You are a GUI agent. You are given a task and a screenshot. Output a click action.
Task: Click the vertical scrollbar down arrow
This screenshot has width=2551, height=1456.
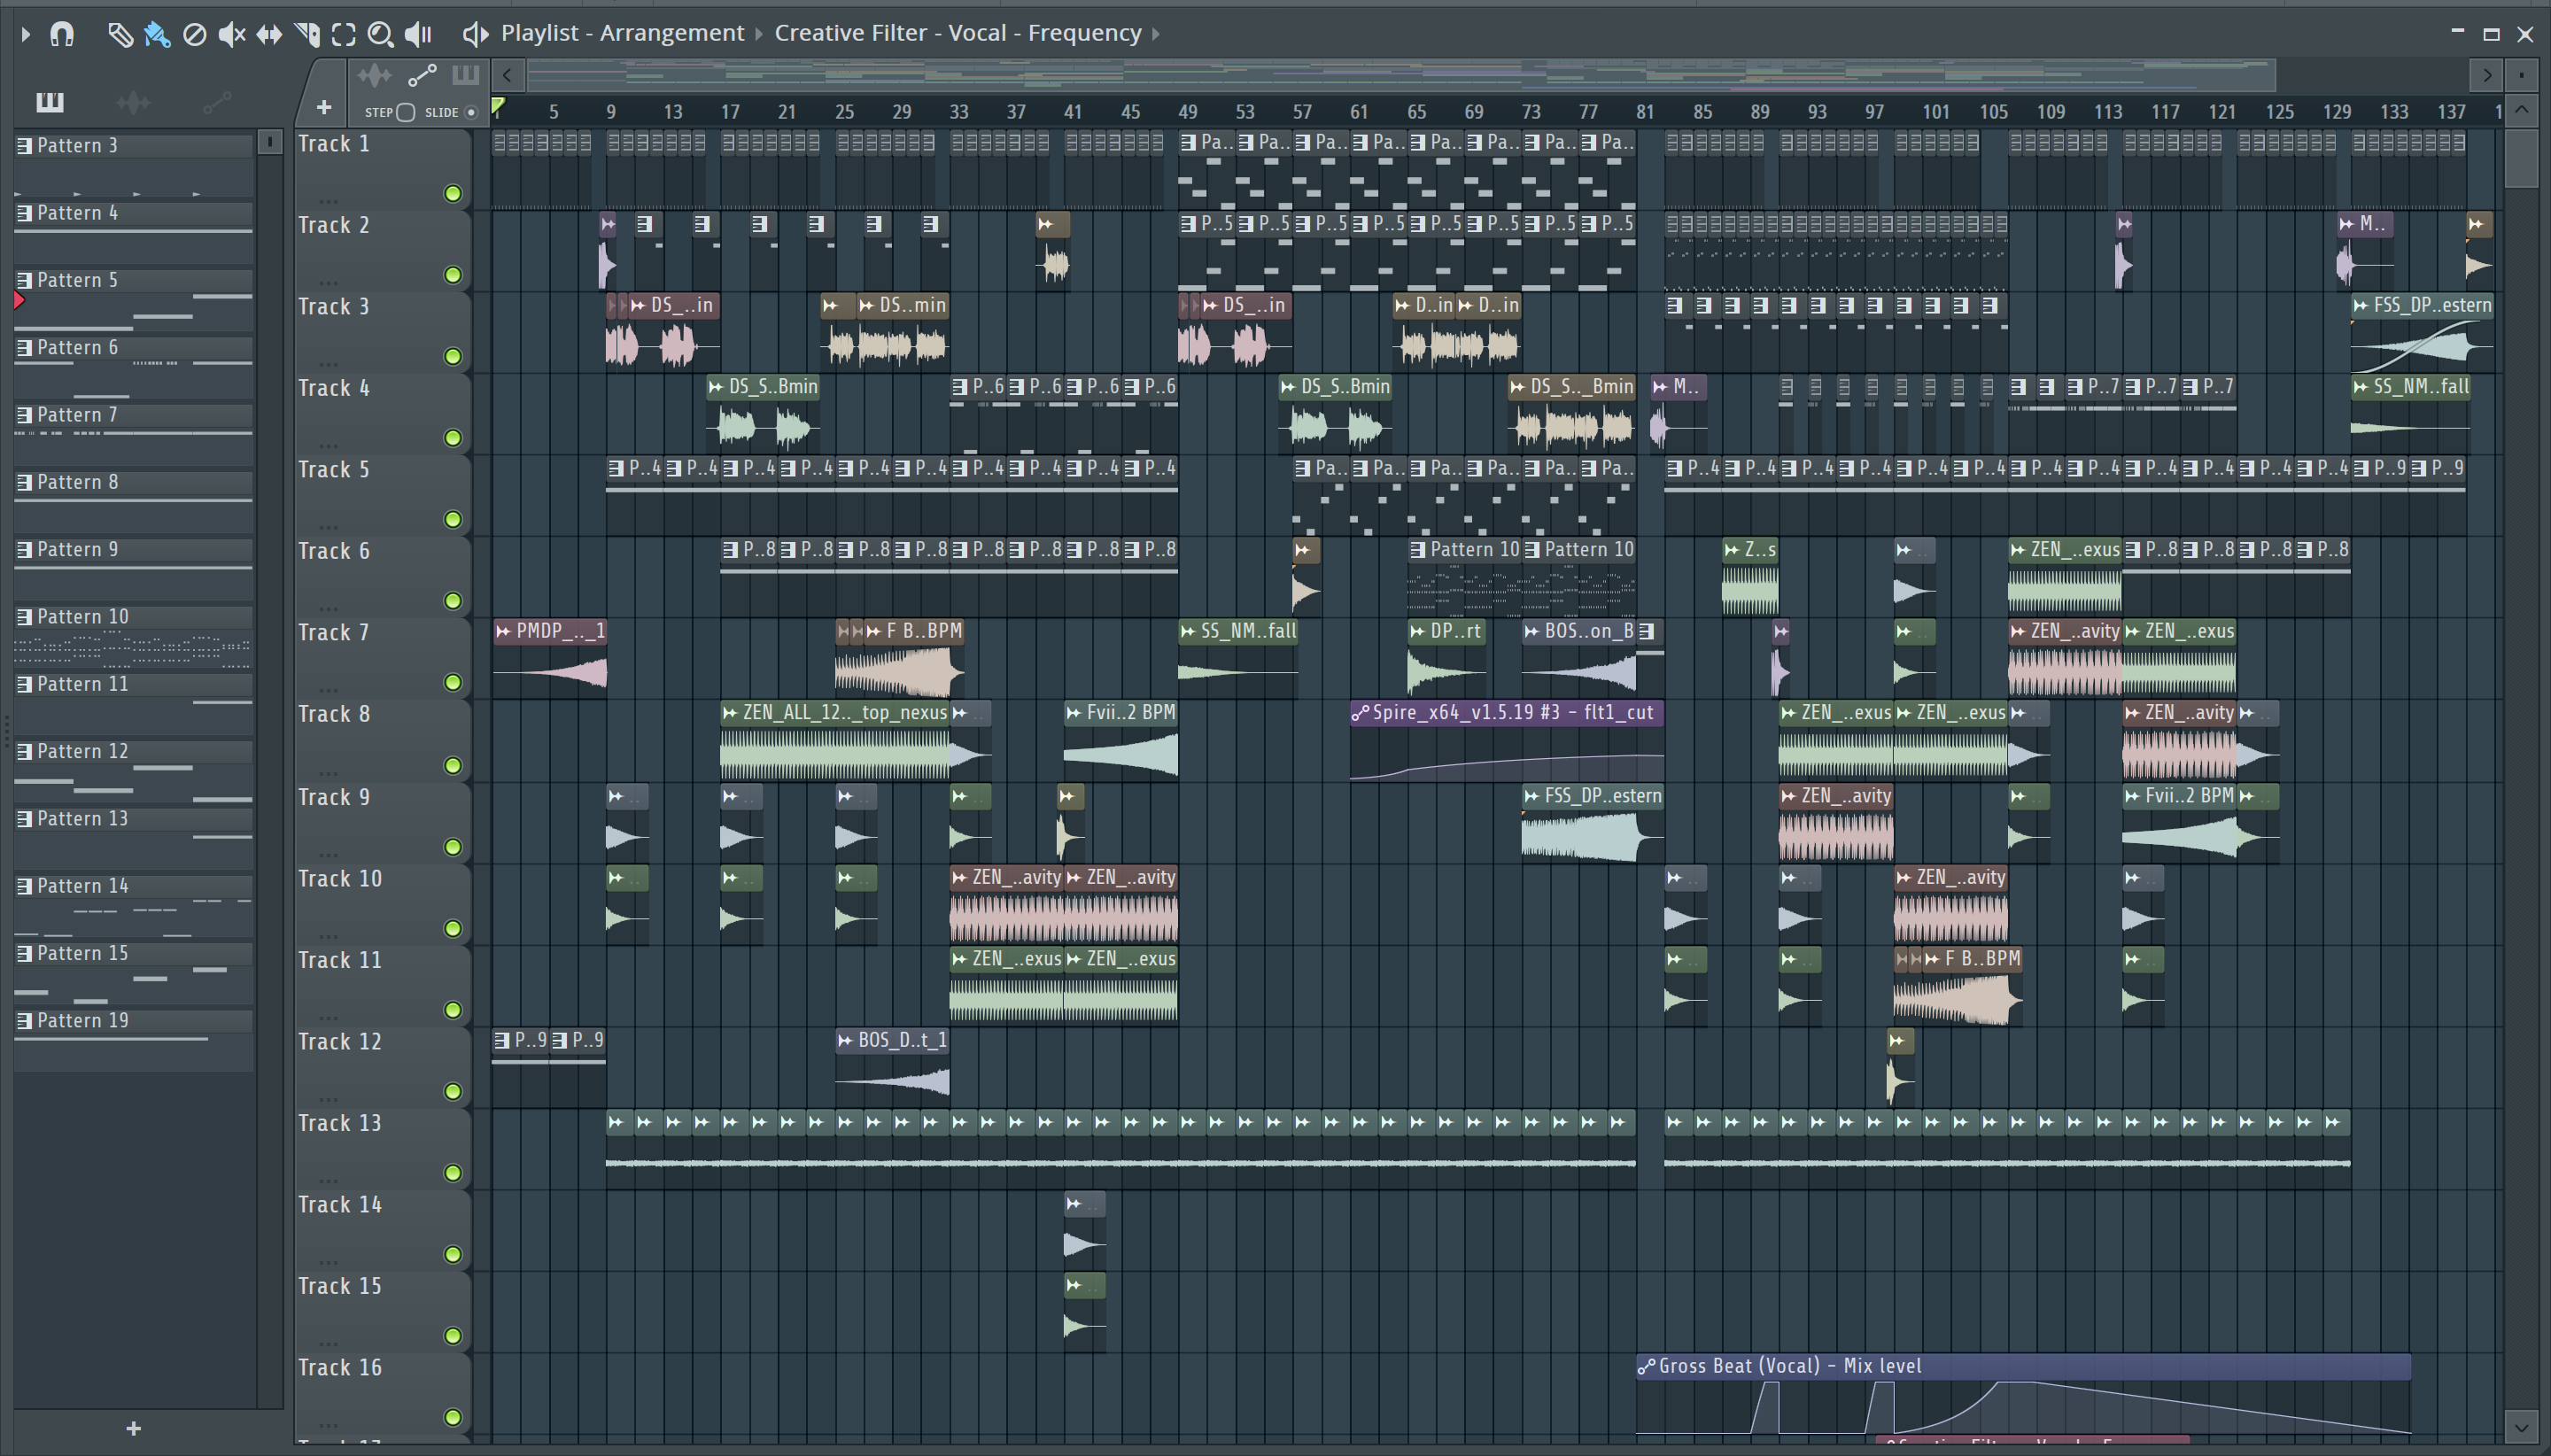tap(2521, 1426)
